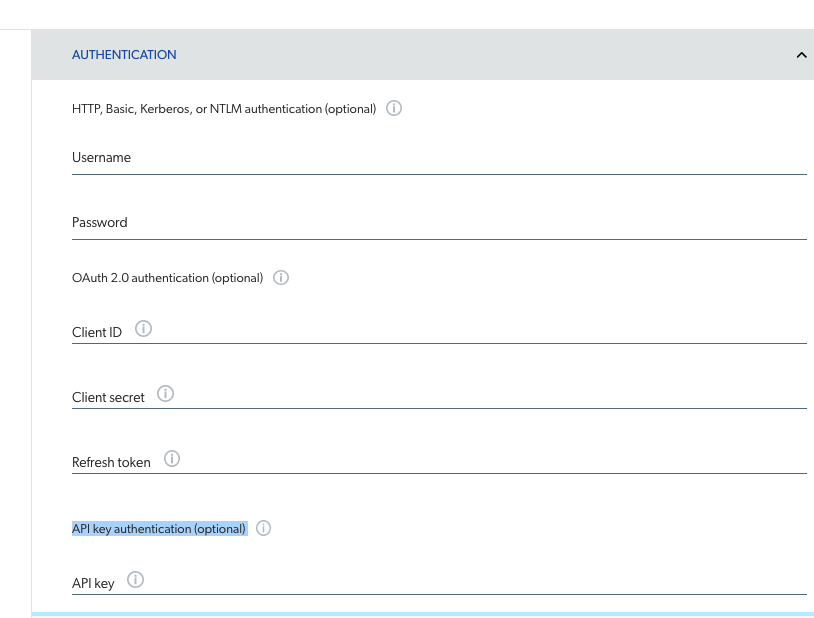Click the info icon next to Client secret

pos(165,393)
